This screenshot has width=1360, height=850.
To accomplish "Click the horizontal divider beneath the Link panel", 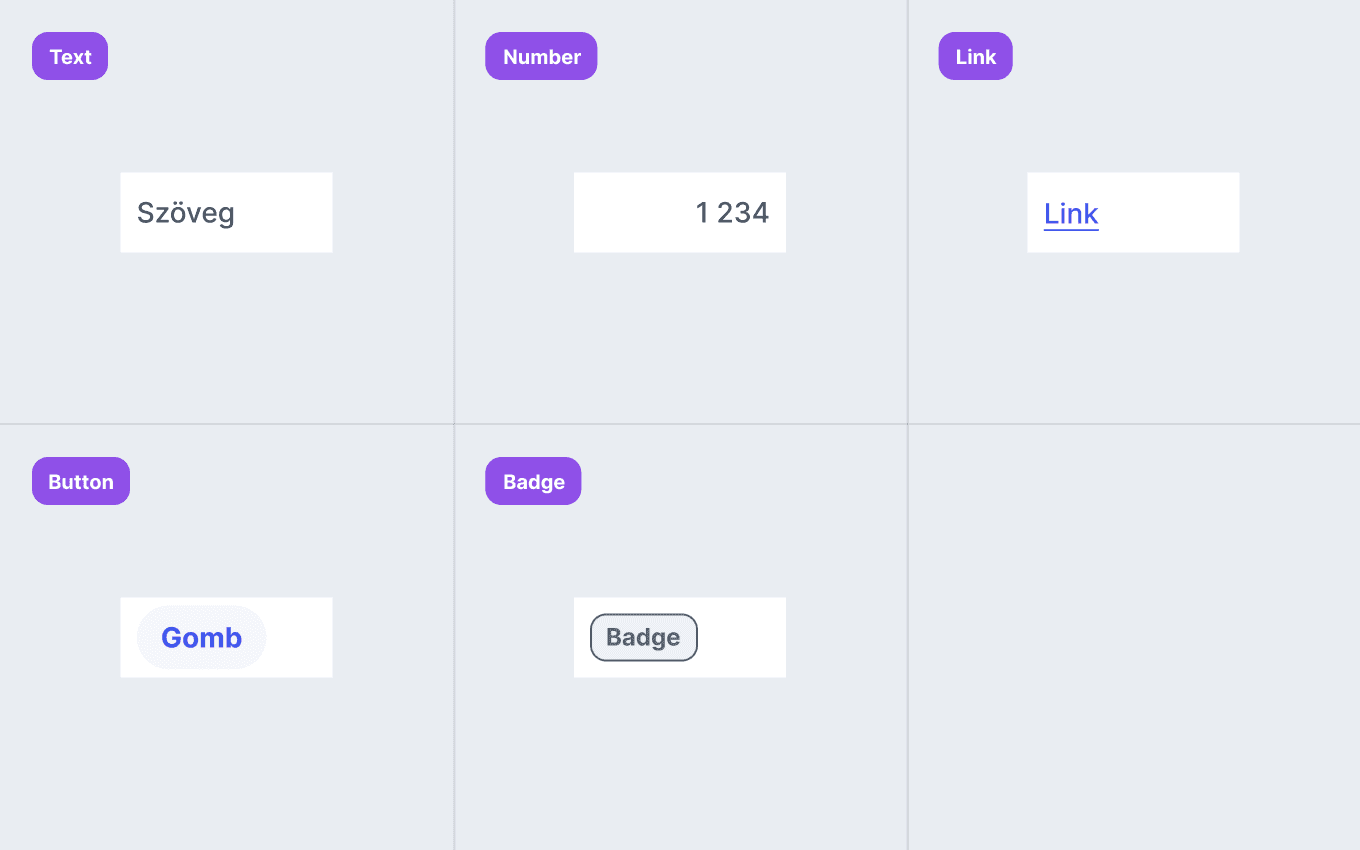I will (x=1134, y=424).
